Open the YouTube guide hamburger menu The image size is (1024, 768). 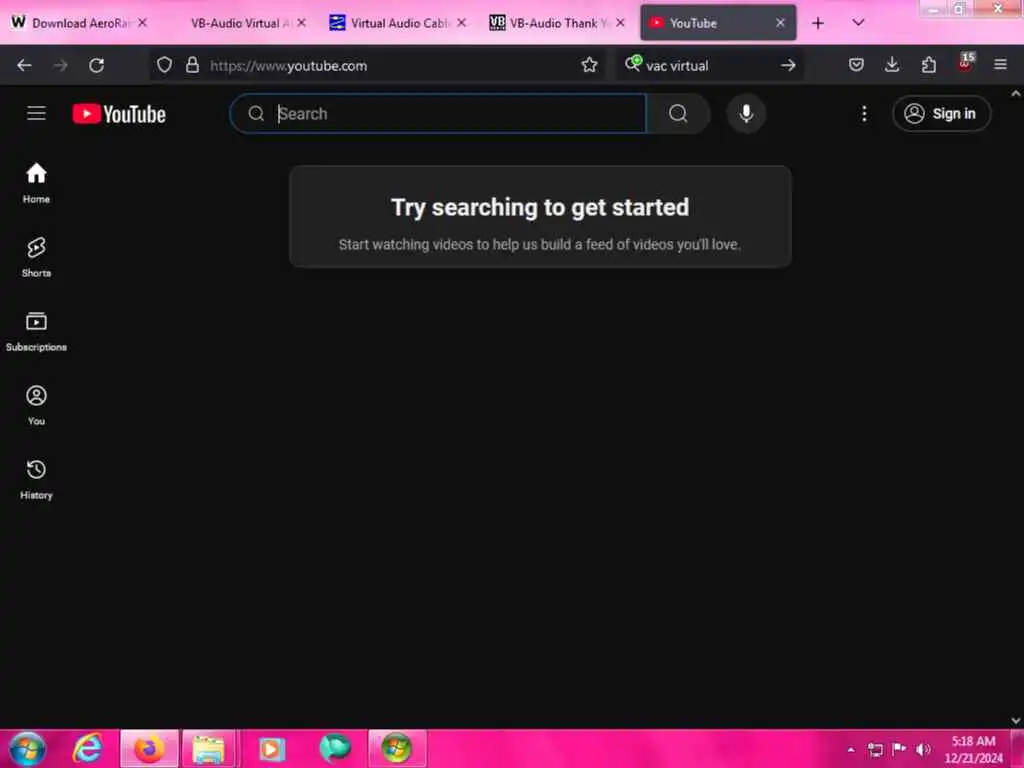pyautogui.click(x=37, y=114)
